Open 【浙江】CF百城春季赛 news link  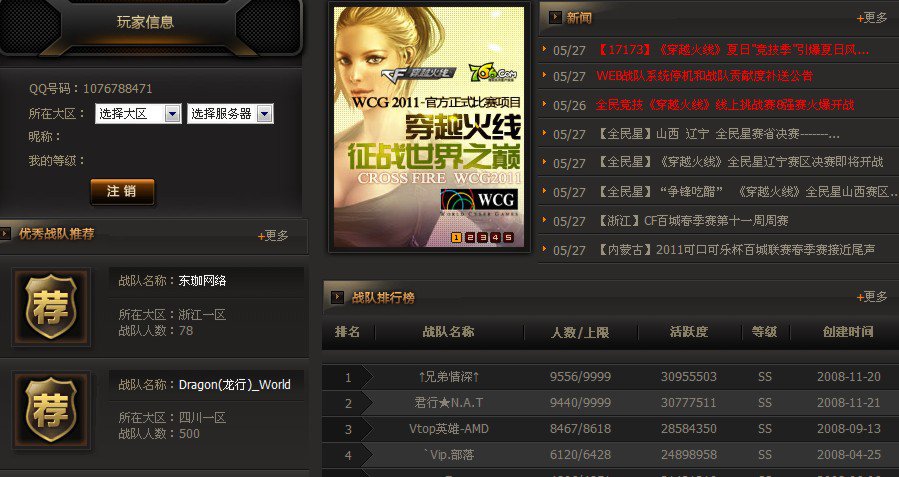tap(693, 221)
